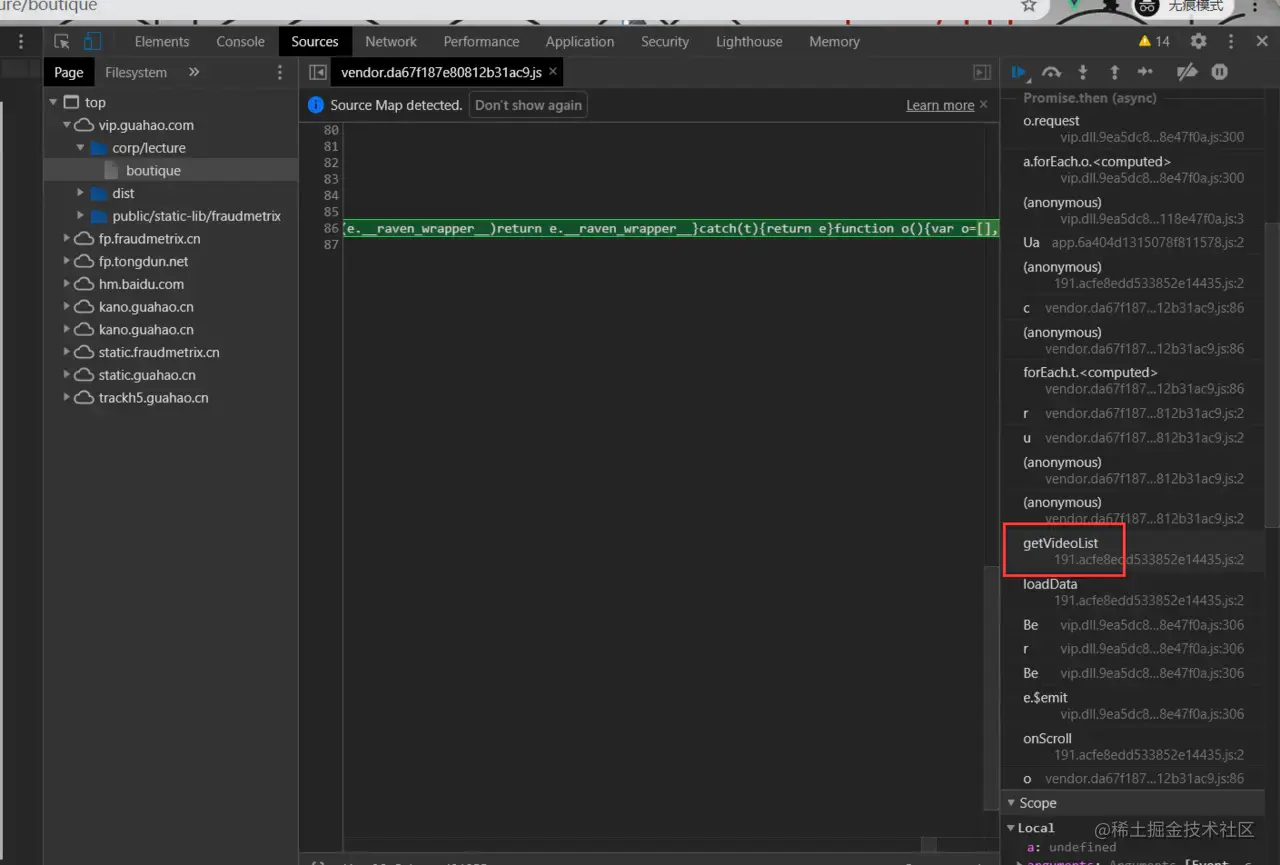This screenshot has height=865, width=1280.
Task: Open the Learn more link
Action: [940, 105]
